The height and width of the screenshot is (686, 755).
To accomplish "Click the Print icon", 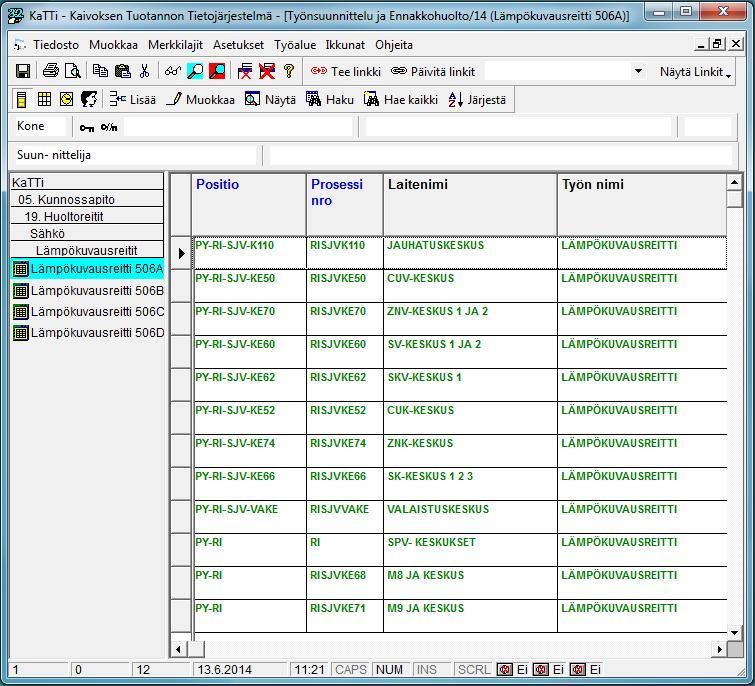I will pos(51,71).
